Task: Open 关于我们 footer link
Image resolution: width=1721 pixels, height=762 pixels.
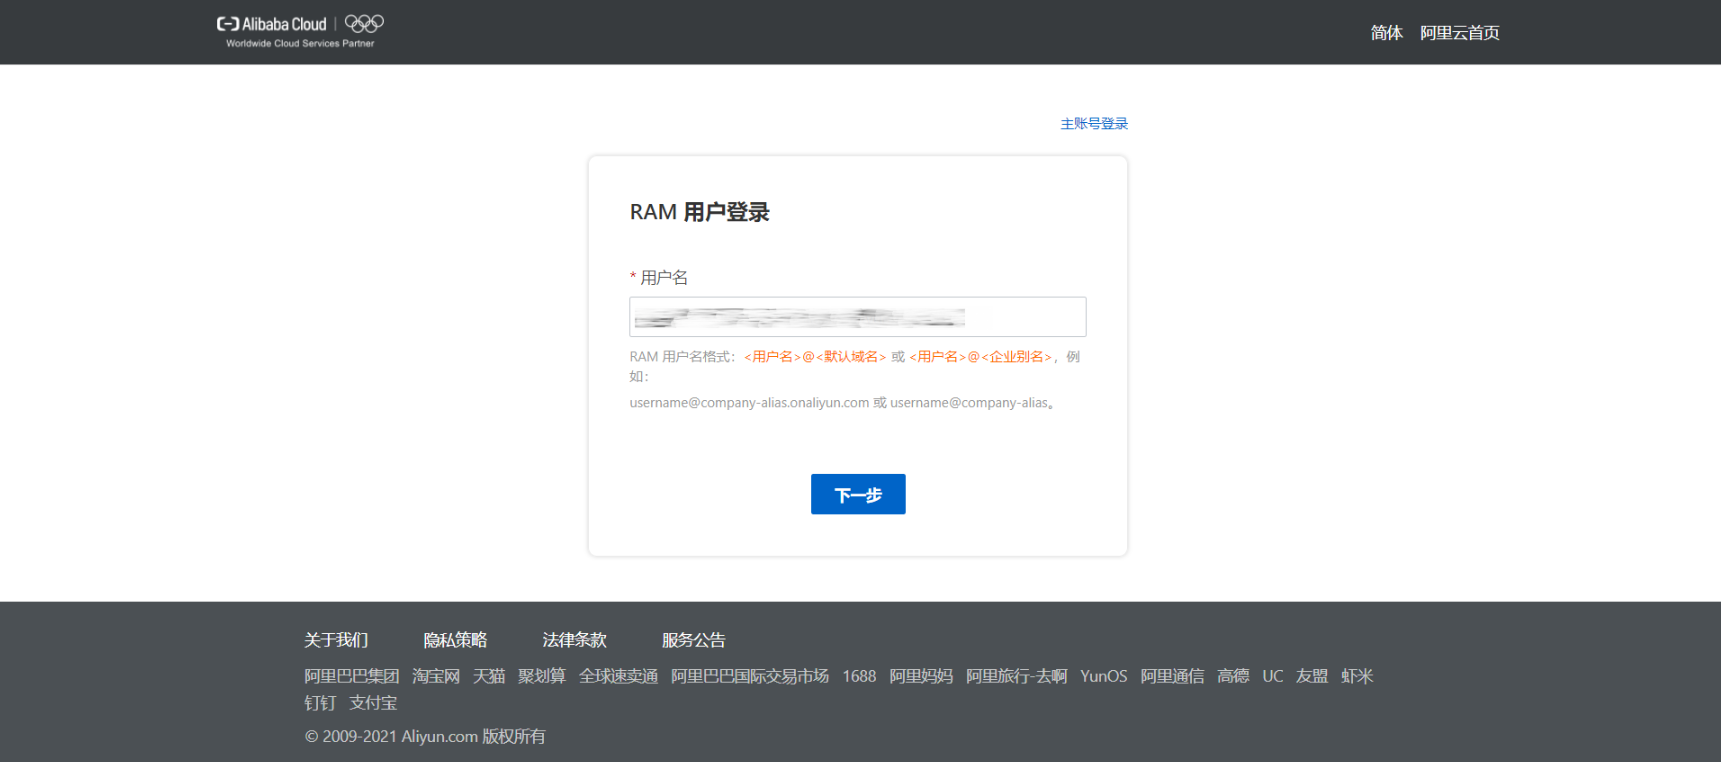Action: click(x=336, y=640)
